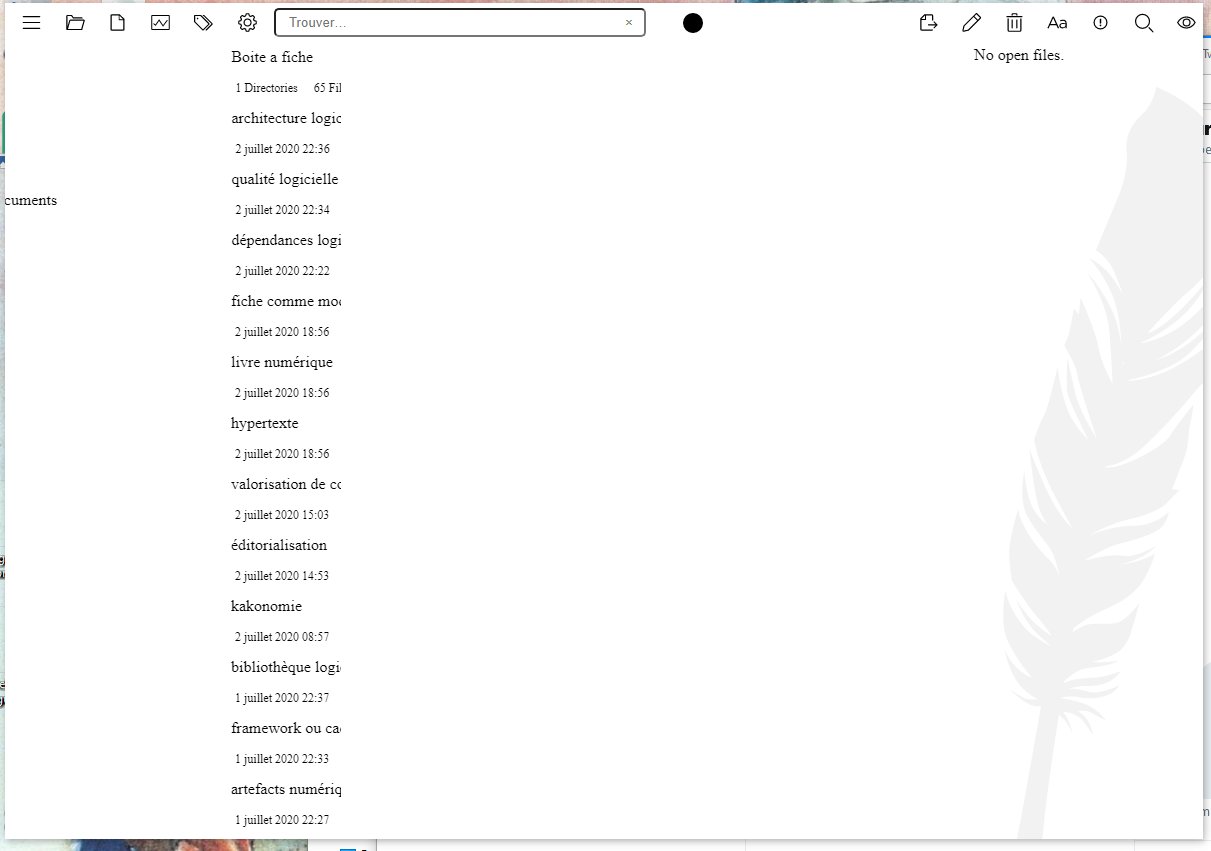This screenshot has width=1211, height=851.
Task: Delete file with the trash icon
Action: click(x=1014, y=23)
